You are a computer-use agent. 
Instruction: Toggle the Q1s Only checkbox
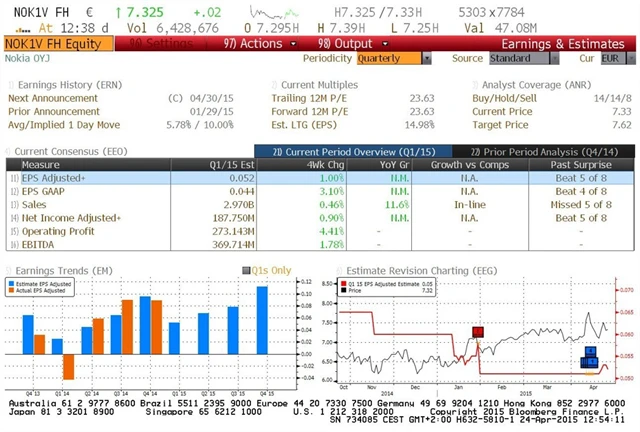250,270
